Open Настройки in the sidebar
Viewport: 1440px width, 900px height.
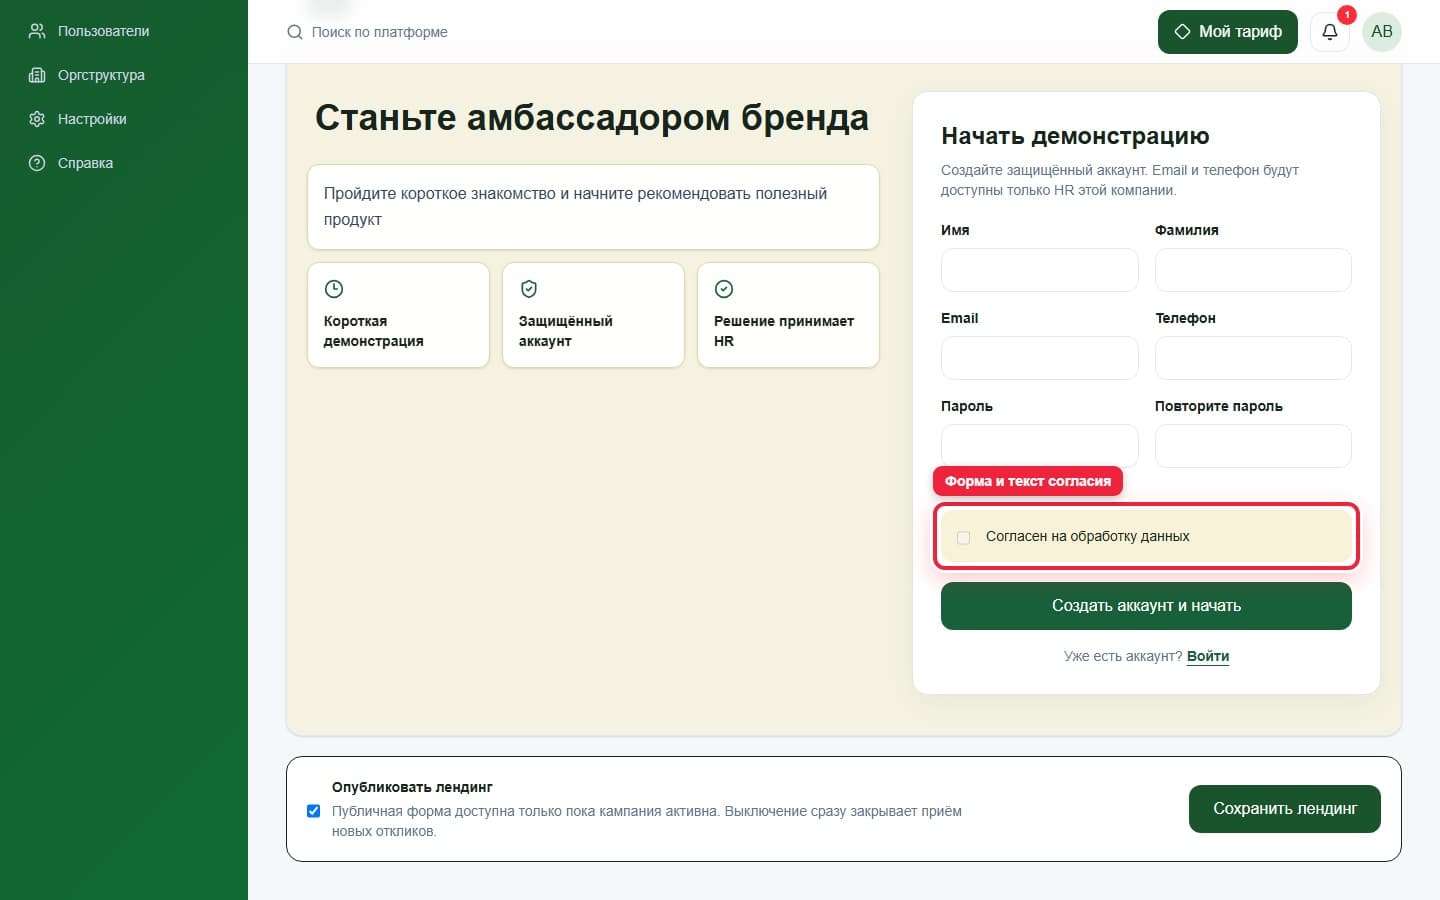[x=92, y=119]
